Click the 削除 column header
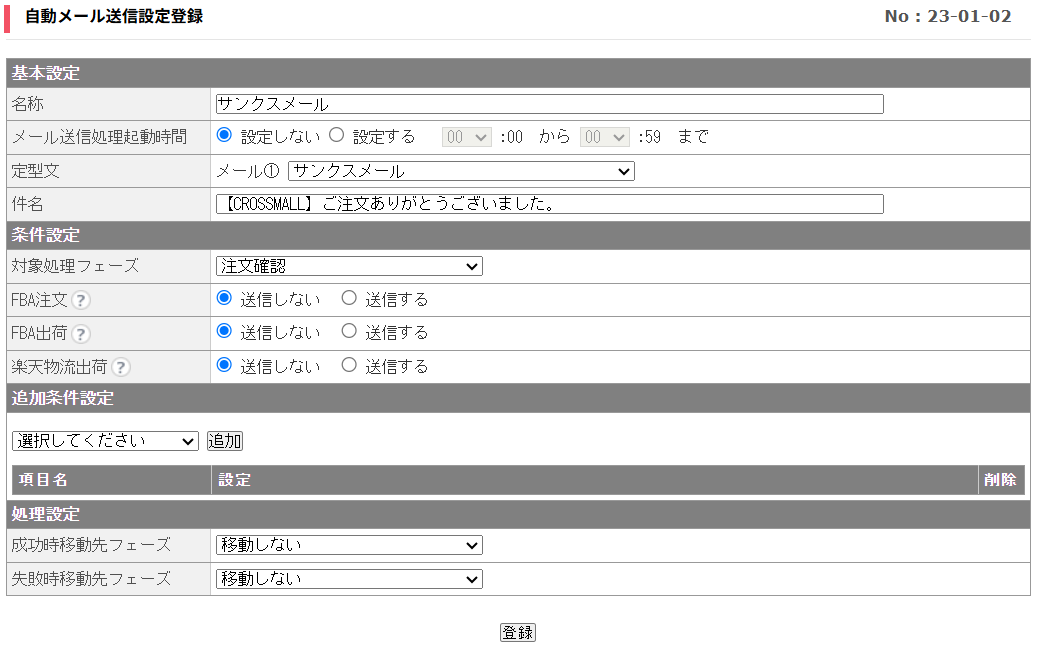Viewport: 1041px width, 648px height. tap(1001, 480)
